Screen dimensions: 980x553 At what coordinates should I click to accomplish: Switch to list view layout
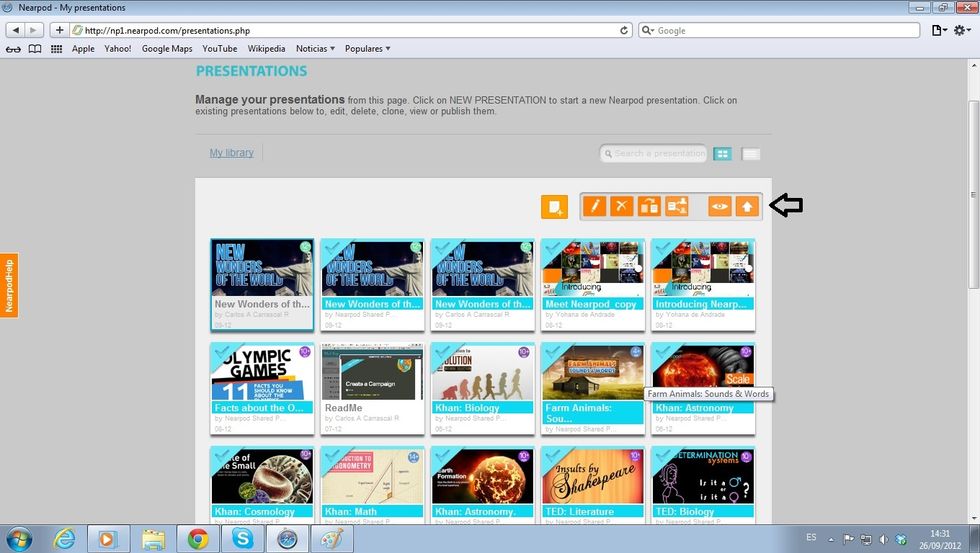pos(751,154)
